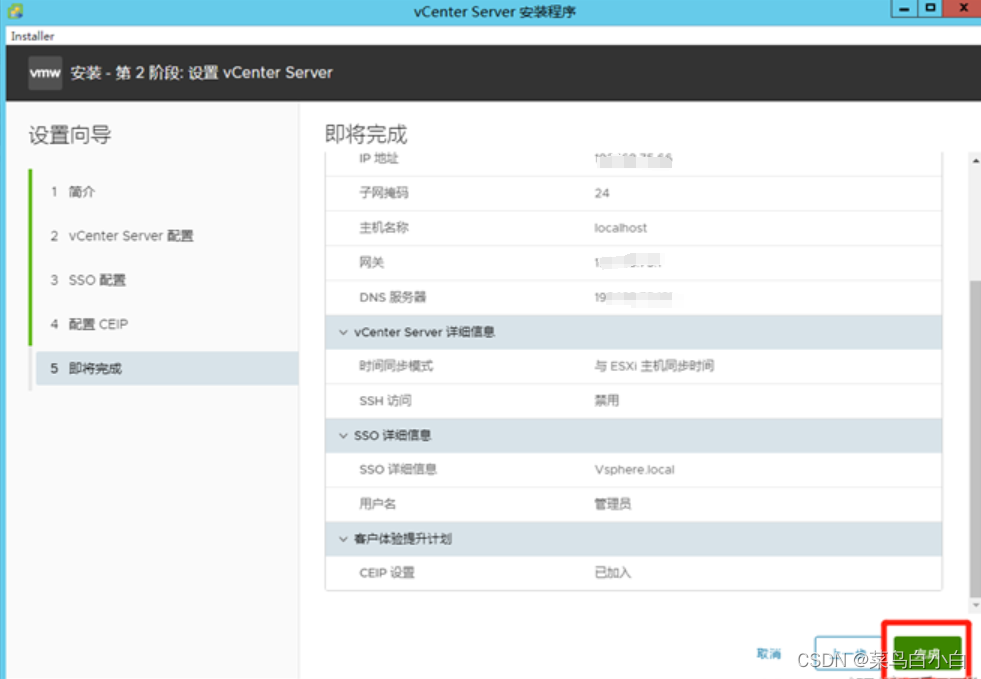Click the scrollbar down arrow
The width and height of the screenshot is (981, 679).
pyautogui.click(x=975, y=605)
